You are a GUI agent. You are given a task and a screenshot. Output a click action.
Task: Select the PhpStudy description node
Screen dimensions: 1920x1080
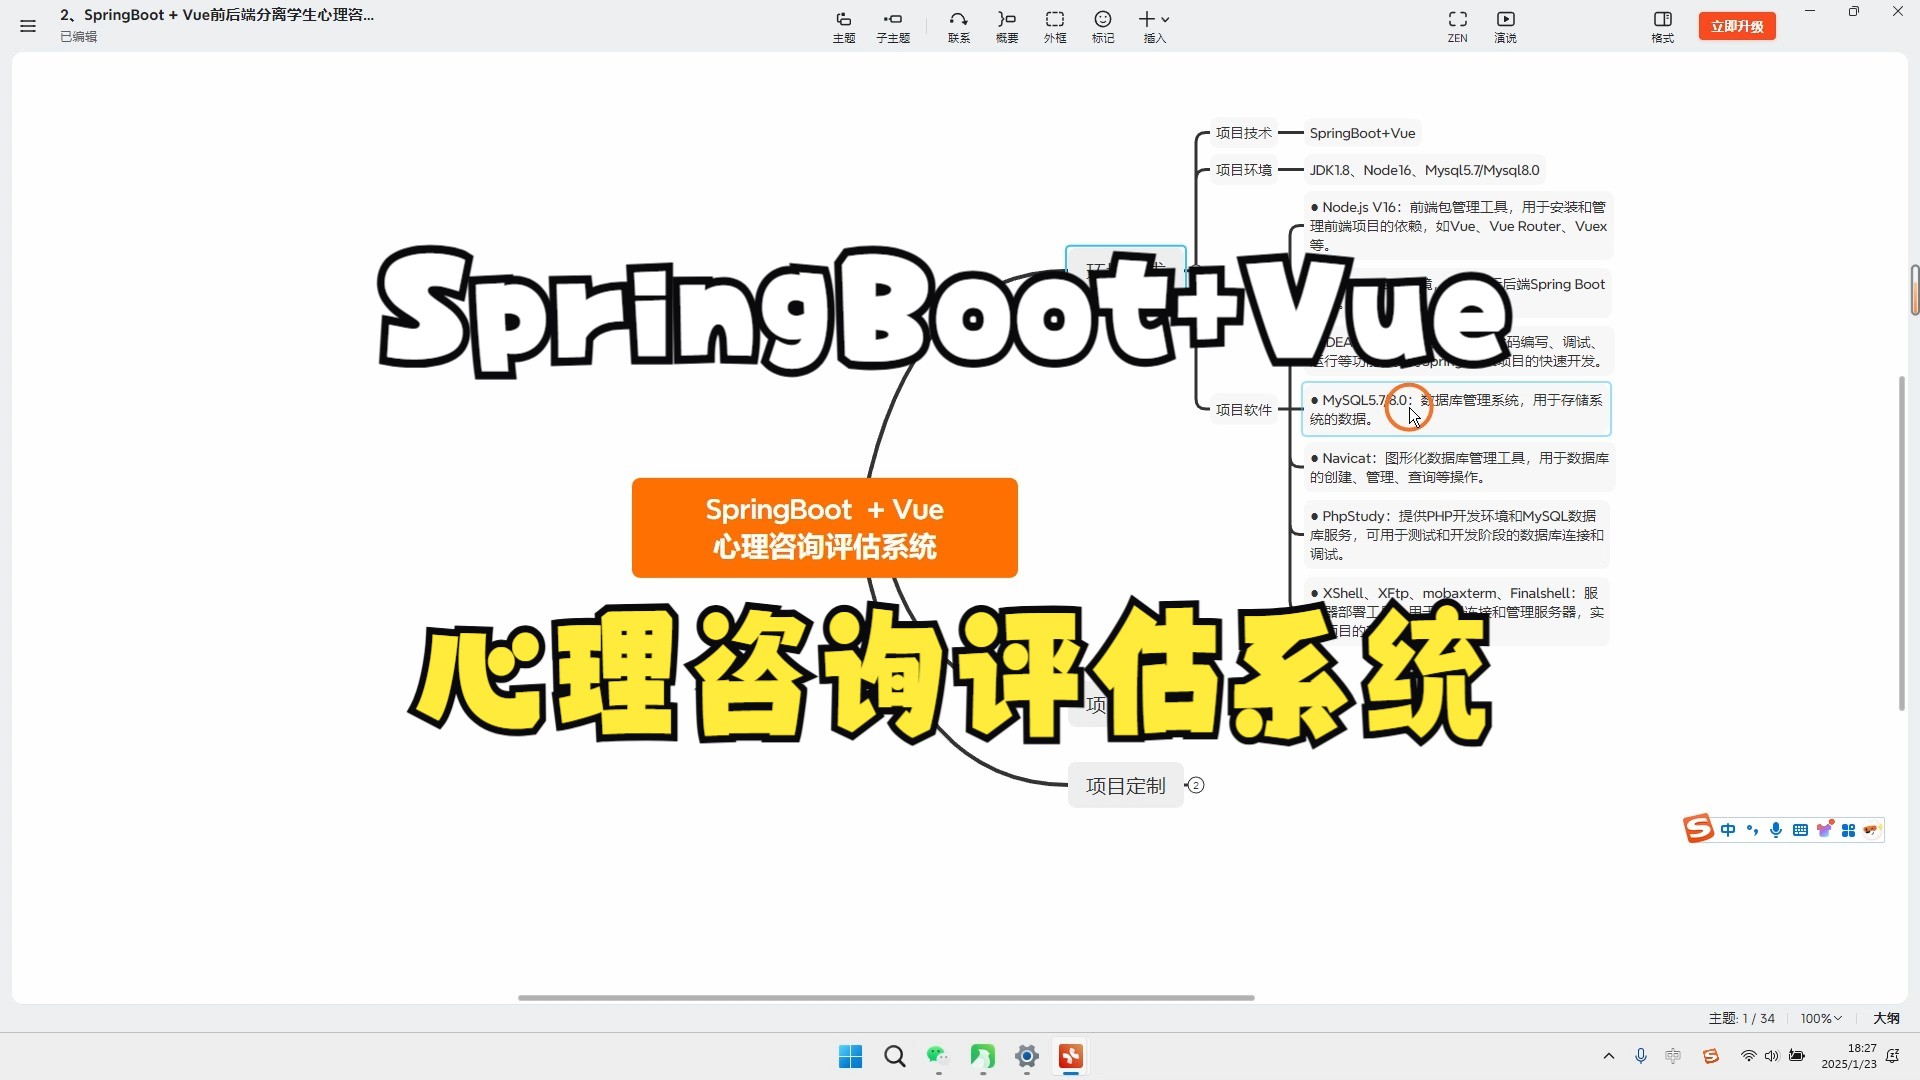[x=1456, y=535]
